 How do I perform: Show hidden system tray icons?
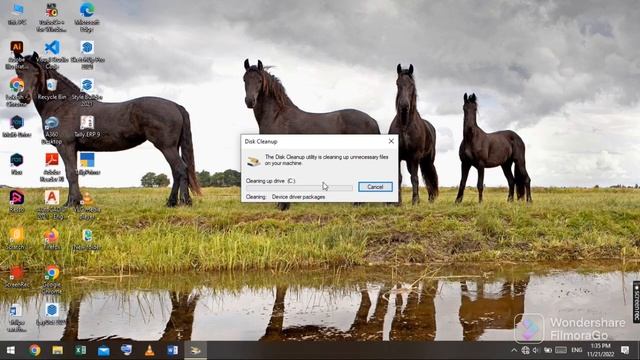[x=514, y=350]
